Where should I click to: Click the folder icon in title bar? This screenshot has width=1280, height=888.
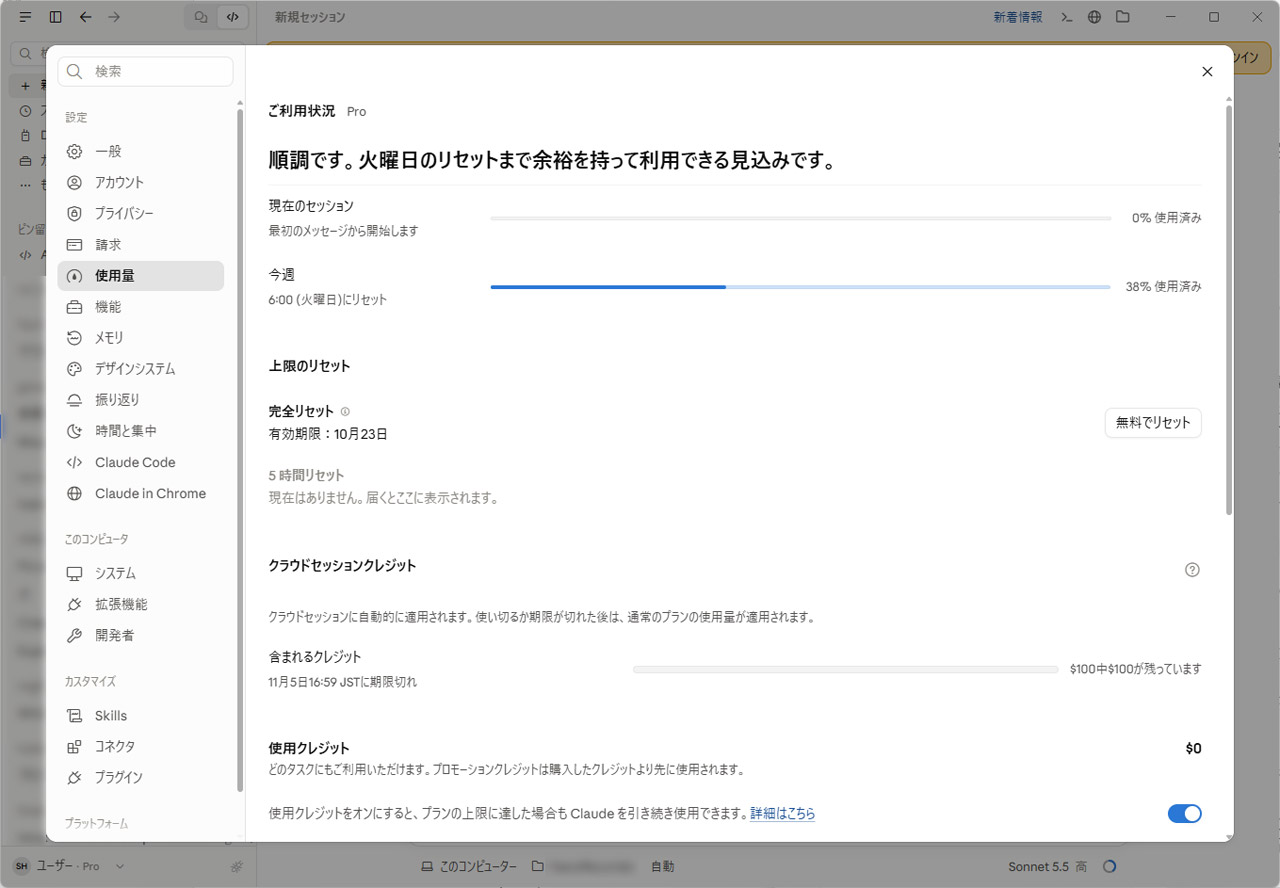click(1123, 17)
